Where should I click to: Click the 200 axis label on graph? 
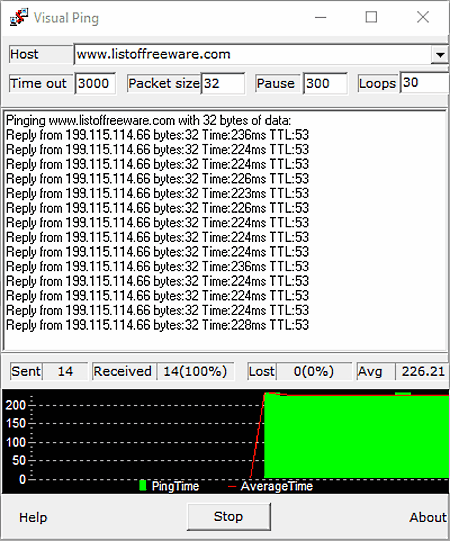pyautogui.click(x=16, y=405)
